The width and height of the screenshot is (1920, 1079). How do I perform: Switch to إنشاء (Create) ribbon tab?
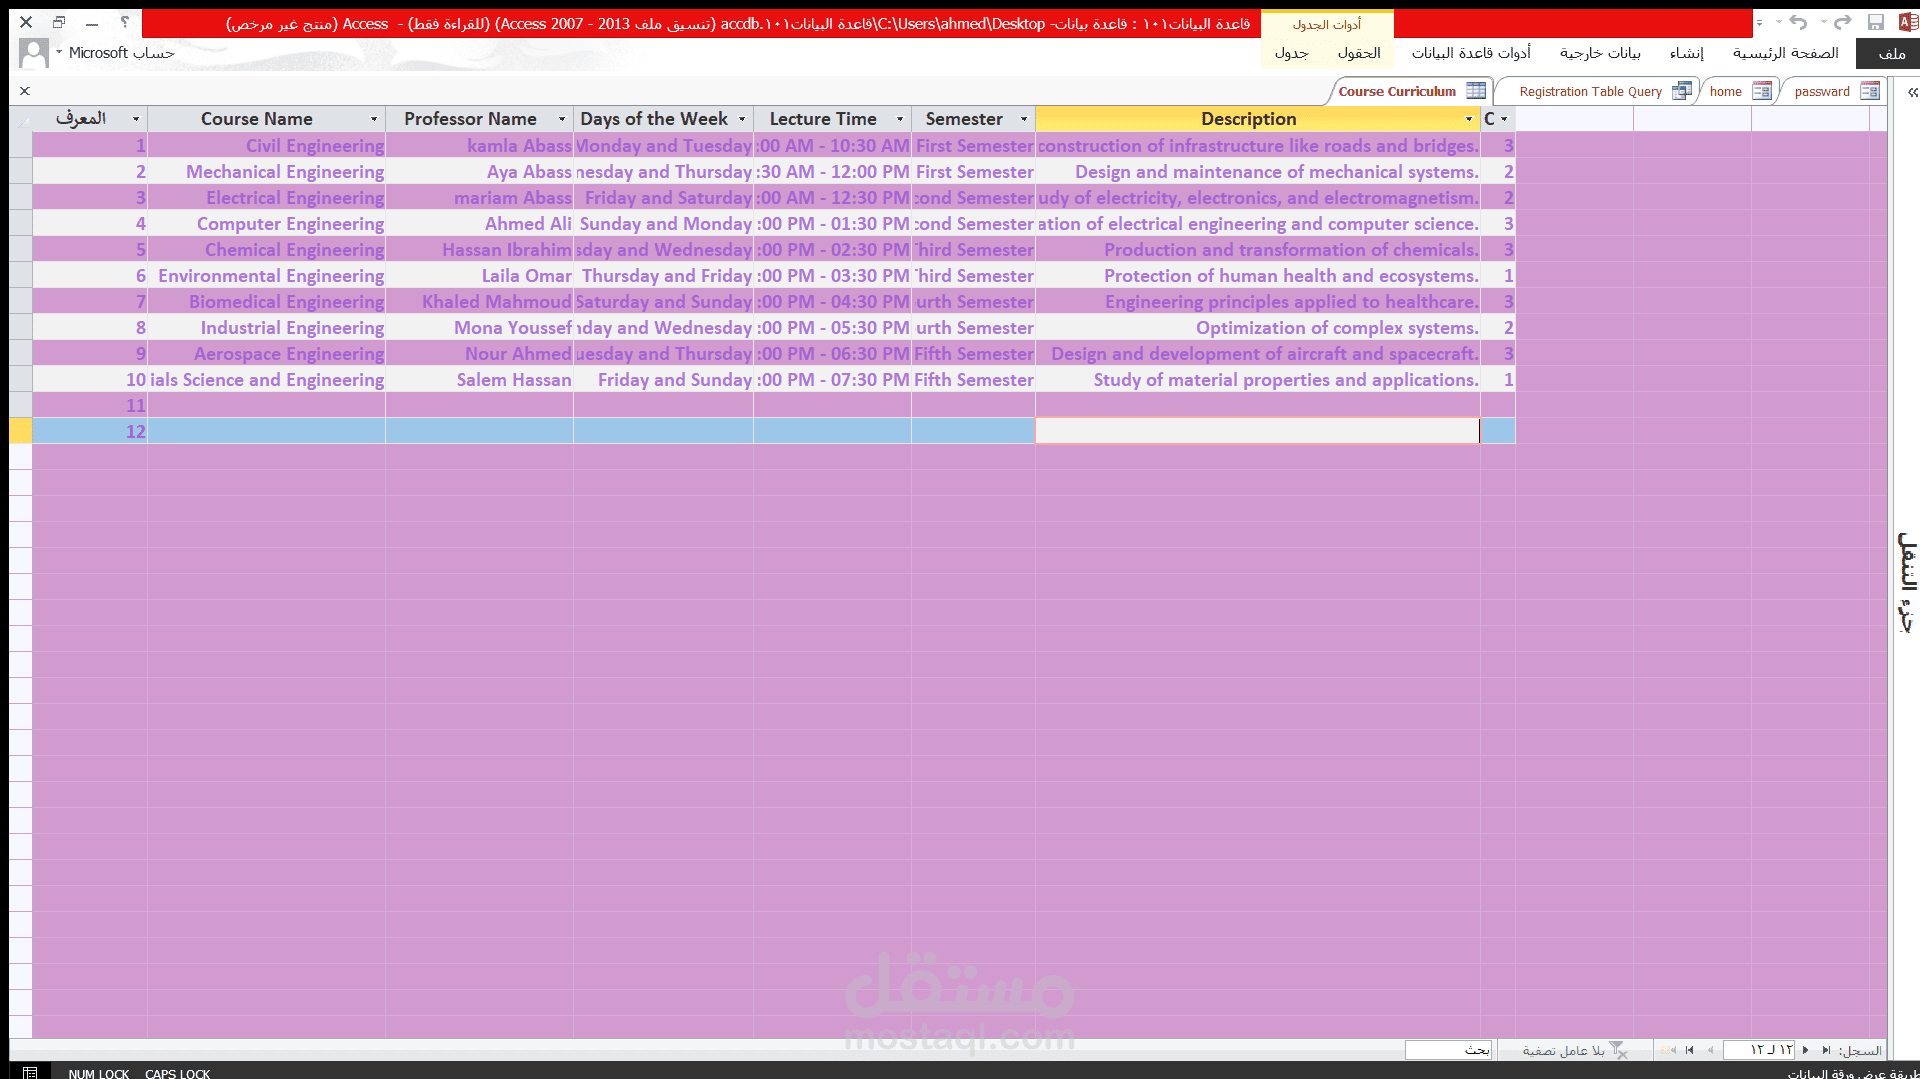click(1687, 53)
